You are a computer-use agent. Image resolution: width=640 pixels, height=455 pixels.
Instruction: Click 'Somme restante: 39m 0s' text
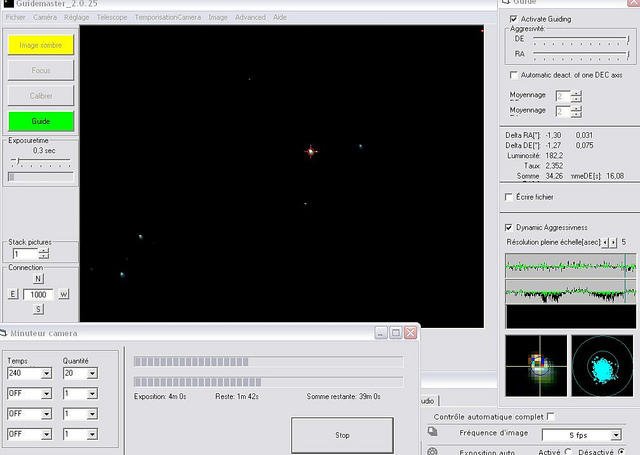click(x=343, y=396)
